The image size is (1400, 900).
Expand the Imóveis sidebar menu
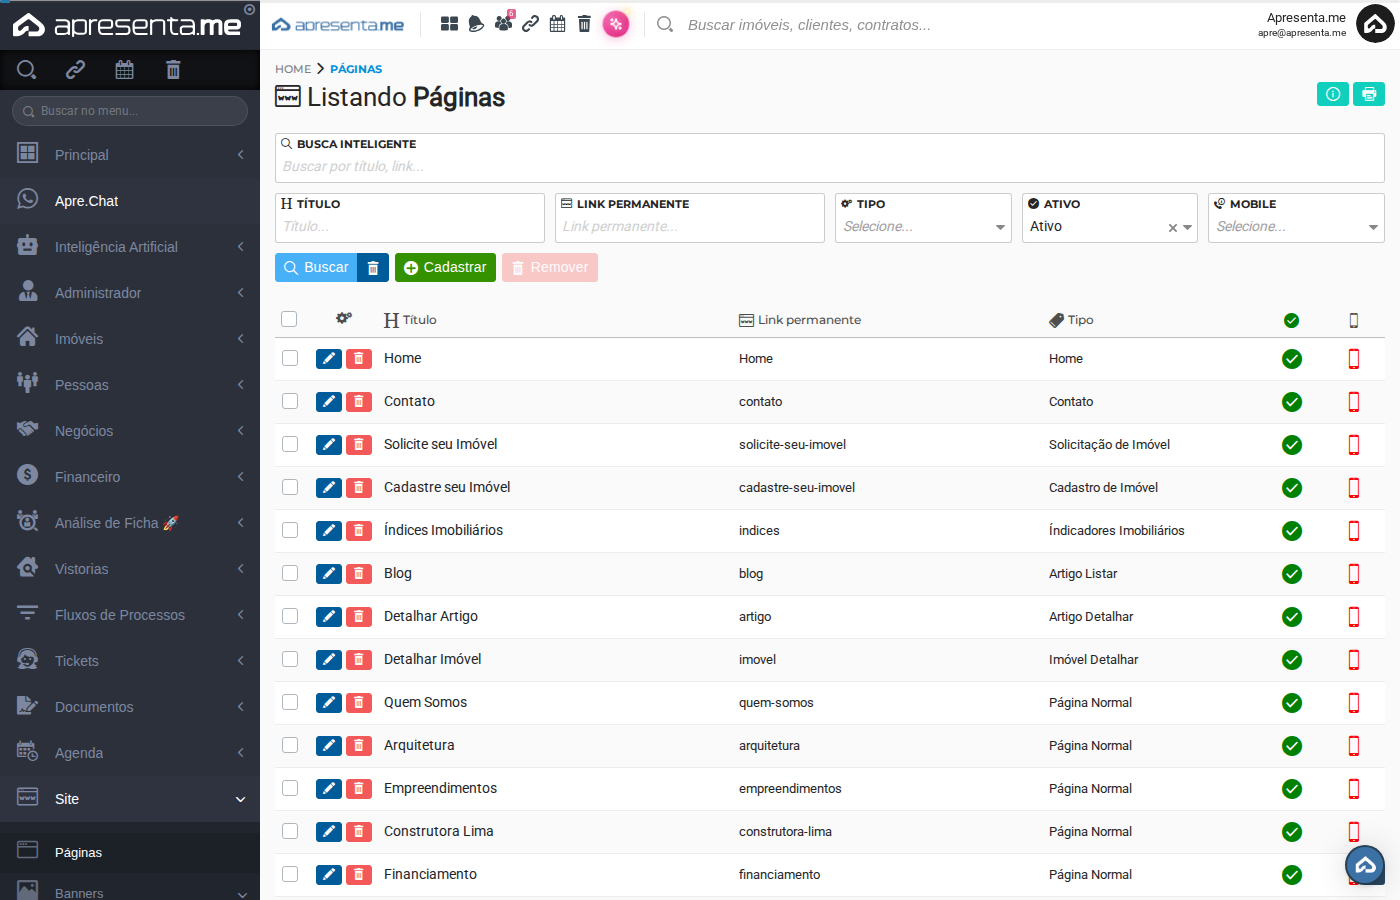click(x=130, y=339)
